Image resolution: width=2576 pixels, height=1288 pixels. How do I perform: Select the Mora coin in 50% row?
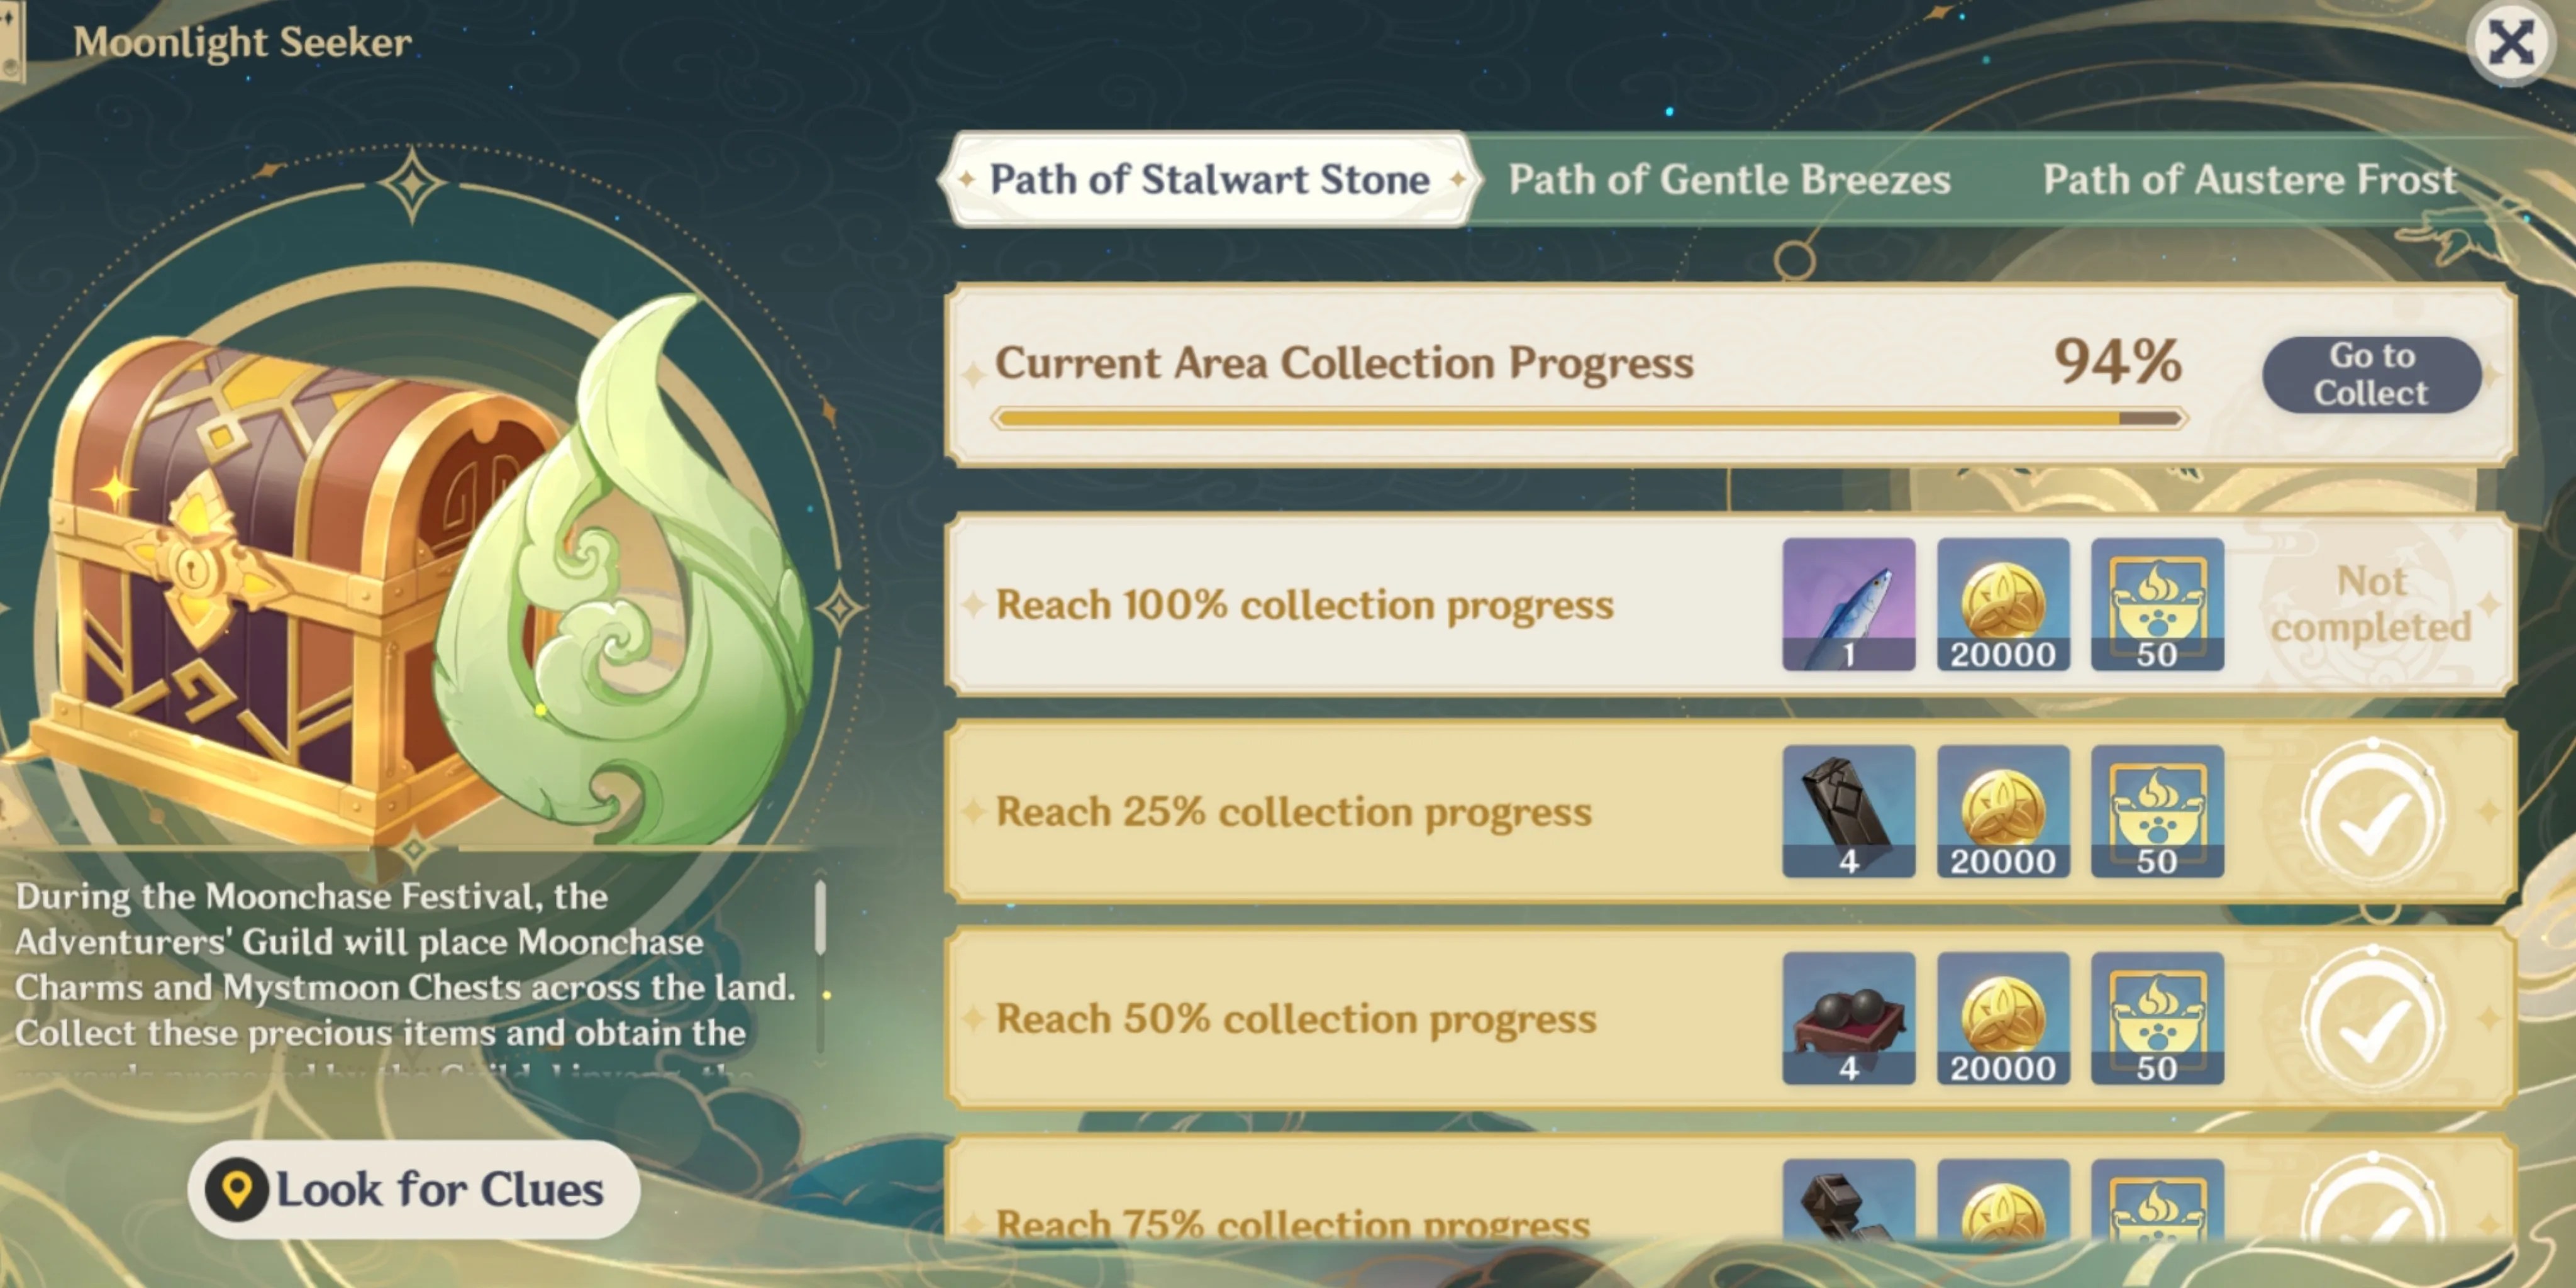[2002, 1018]
